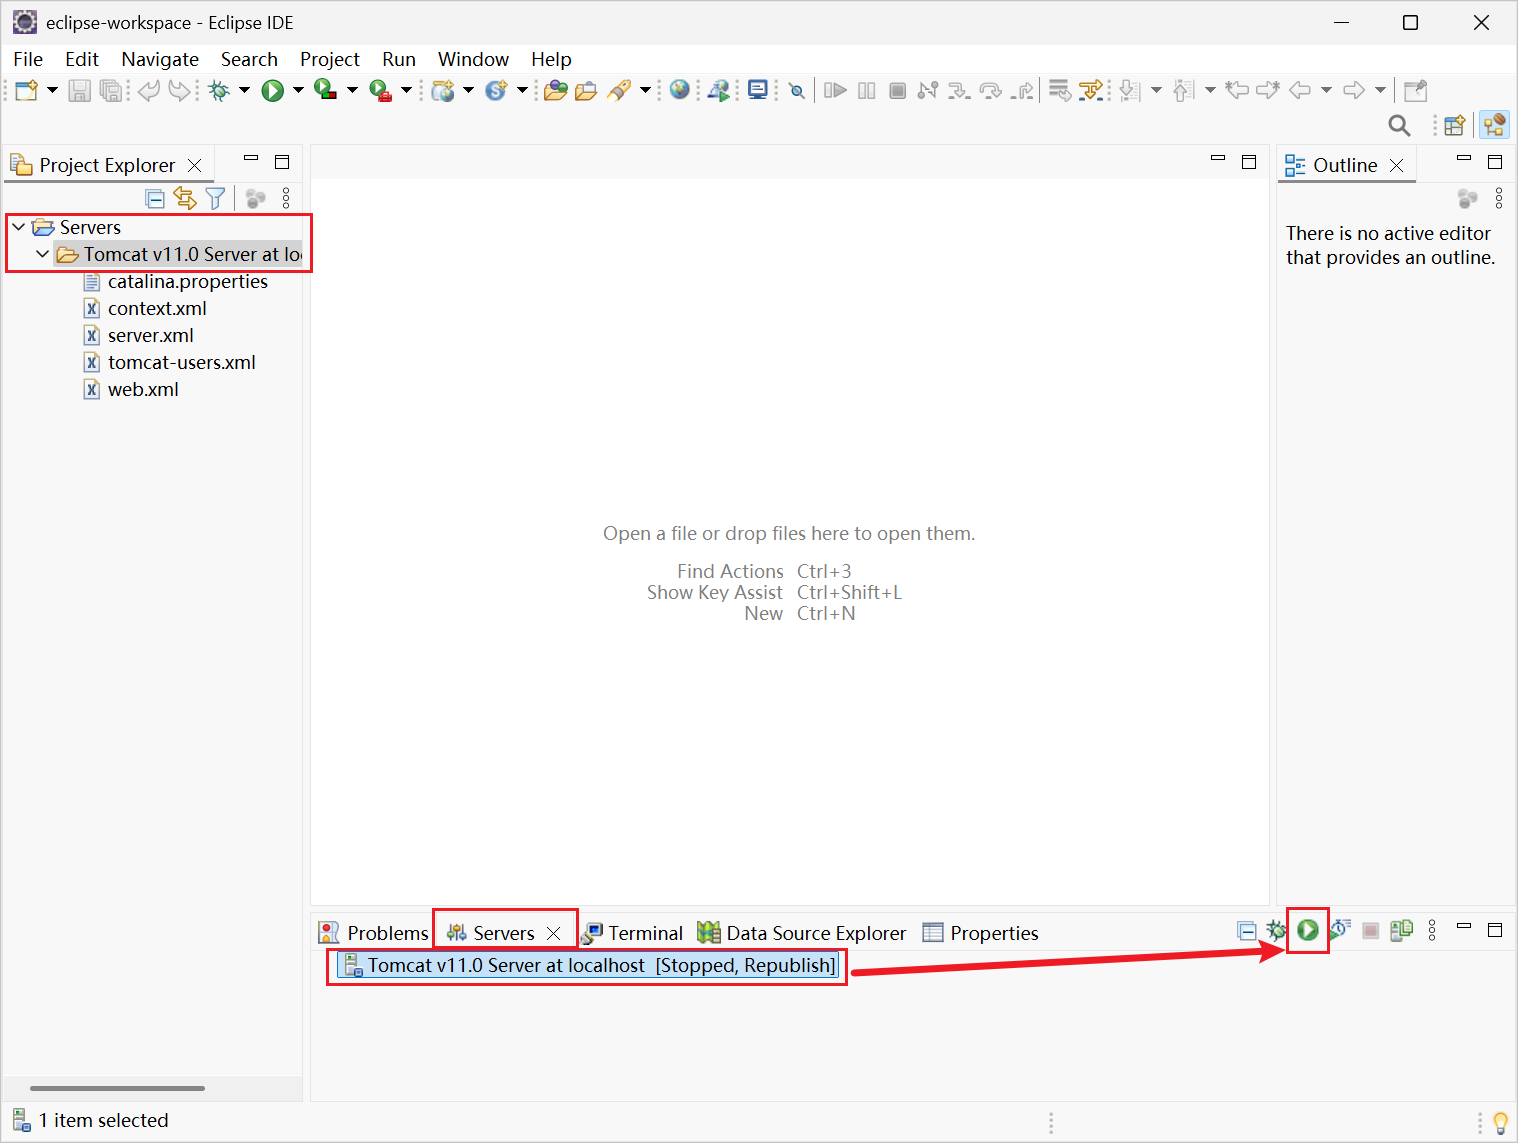Click the tip lightbulb in status bar

(x=1500, y=1122)
